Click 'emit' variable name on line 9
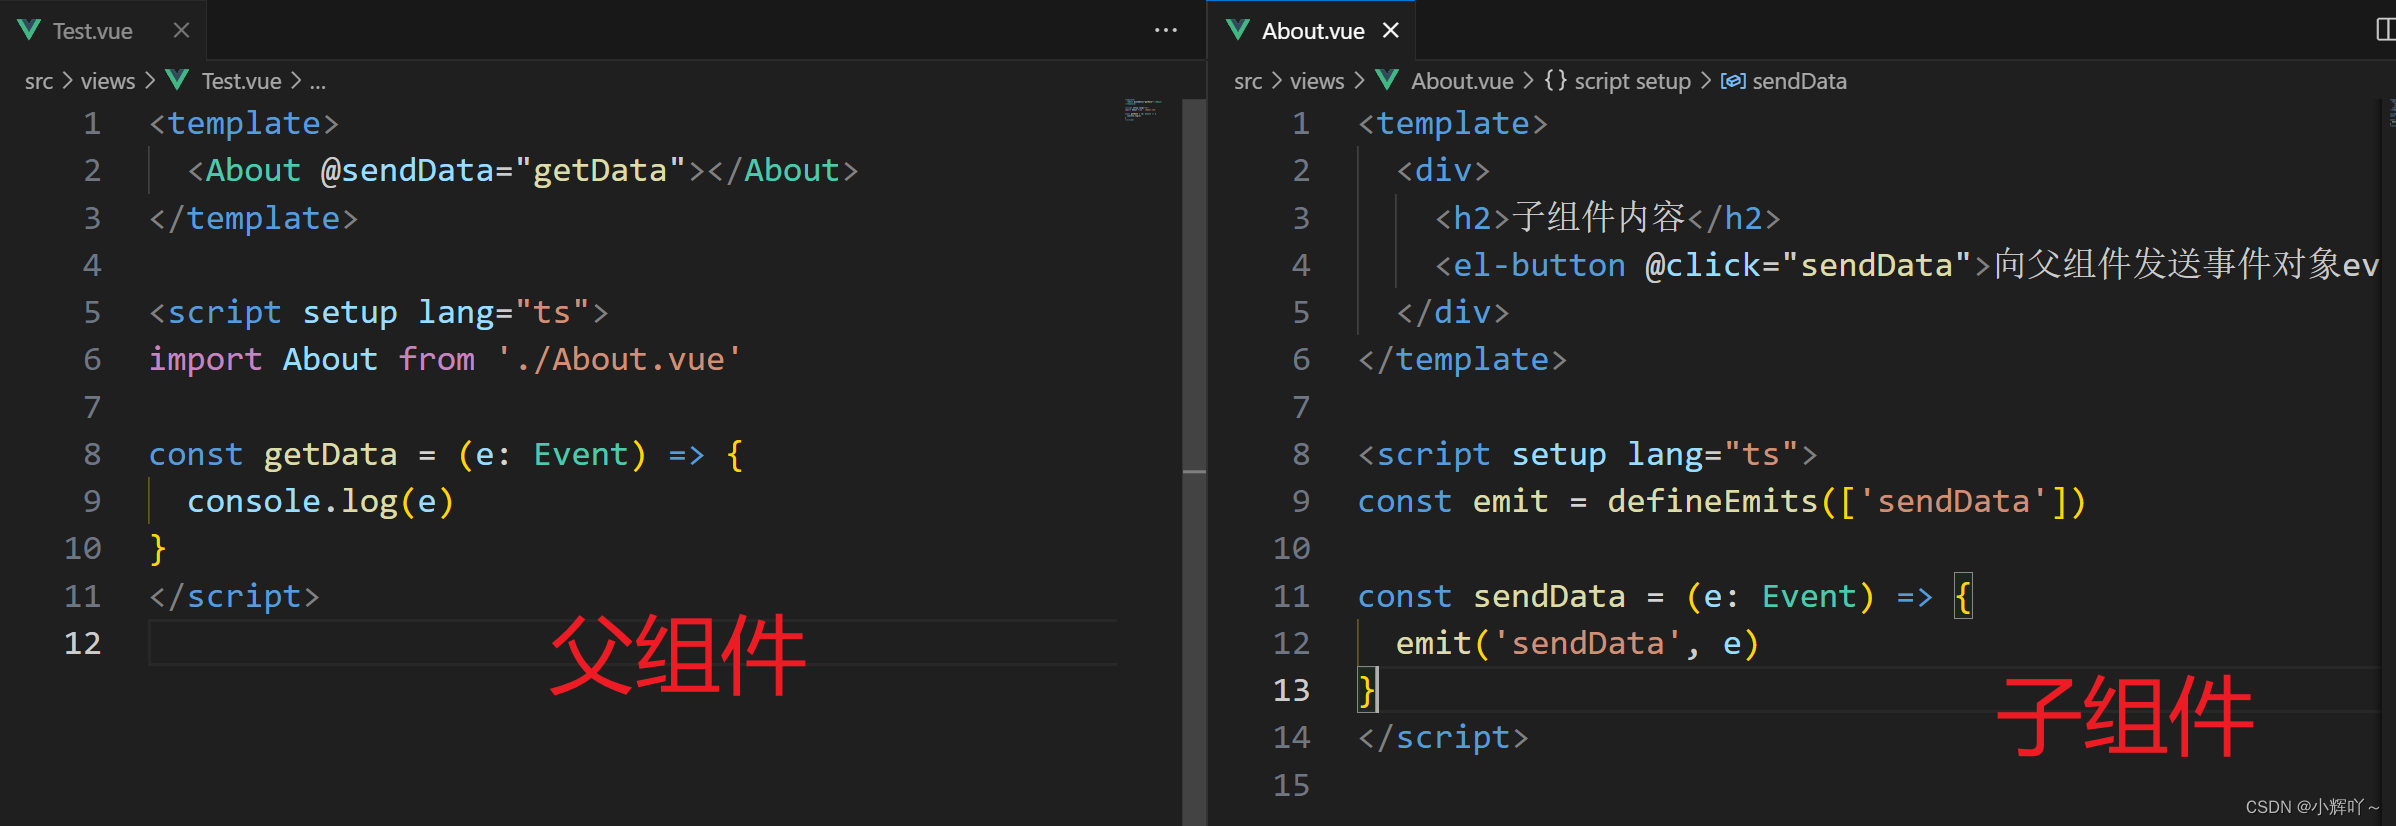This screenshot has height=826, width=2396. [x=1510, y=501]
